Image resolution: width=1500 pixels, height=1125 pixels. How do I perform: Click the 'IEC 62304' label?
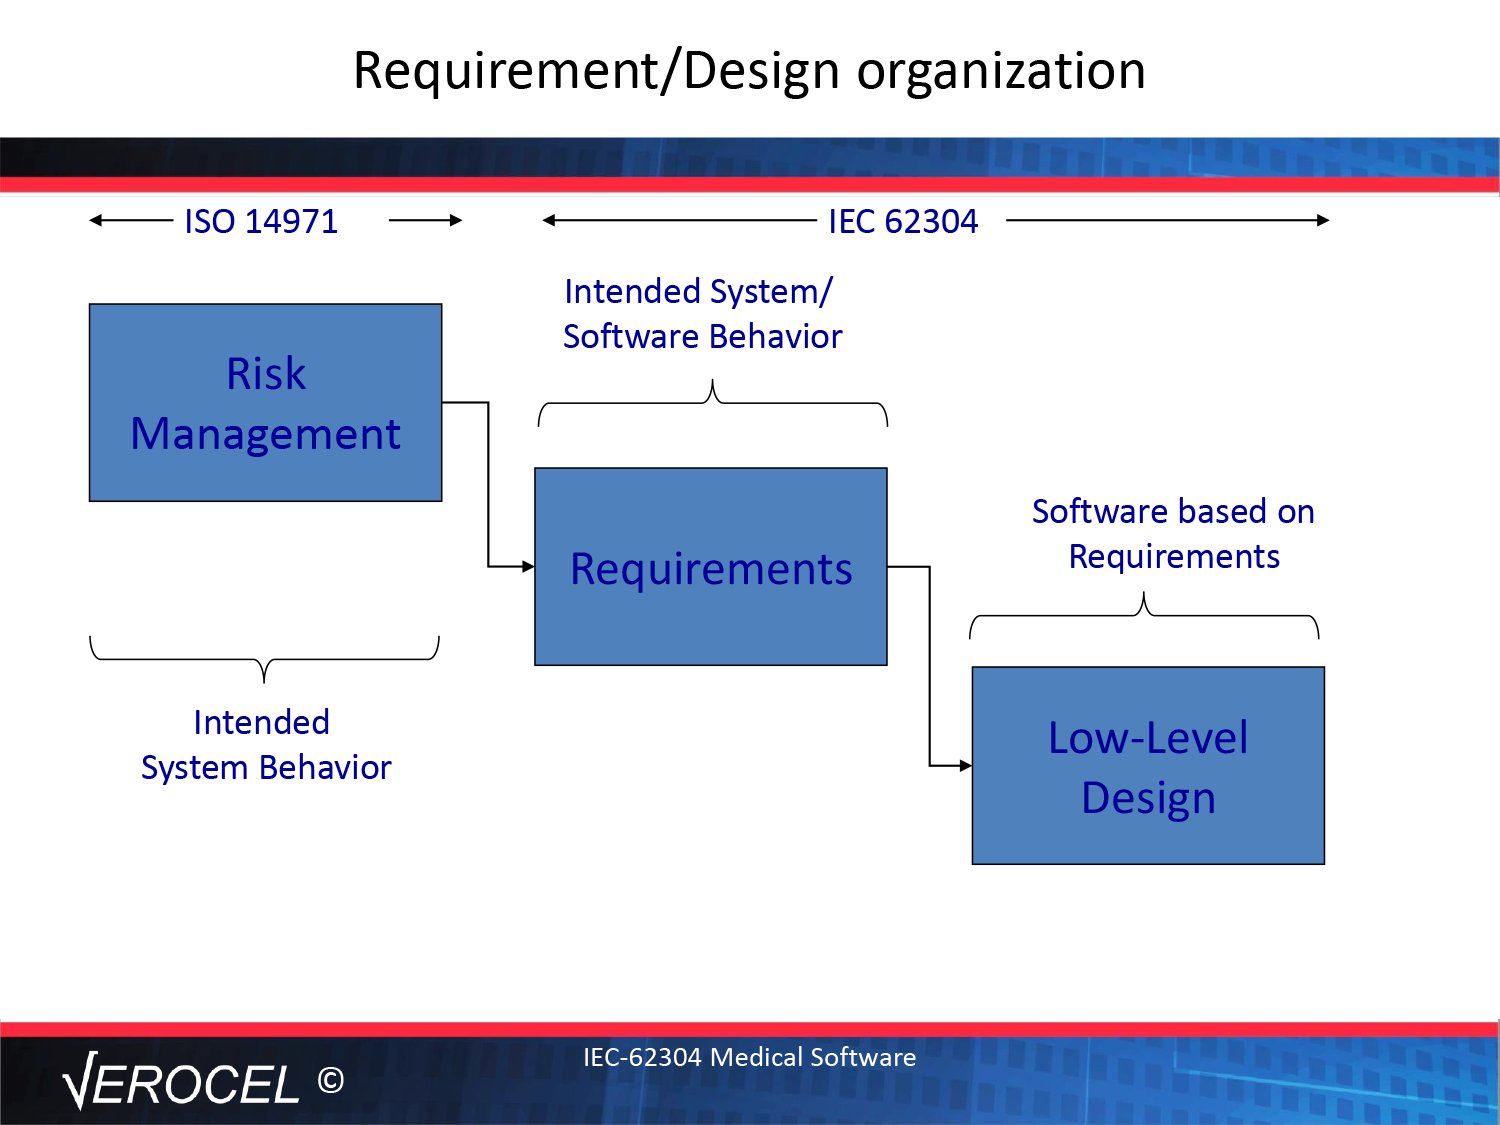coord(903,221)
